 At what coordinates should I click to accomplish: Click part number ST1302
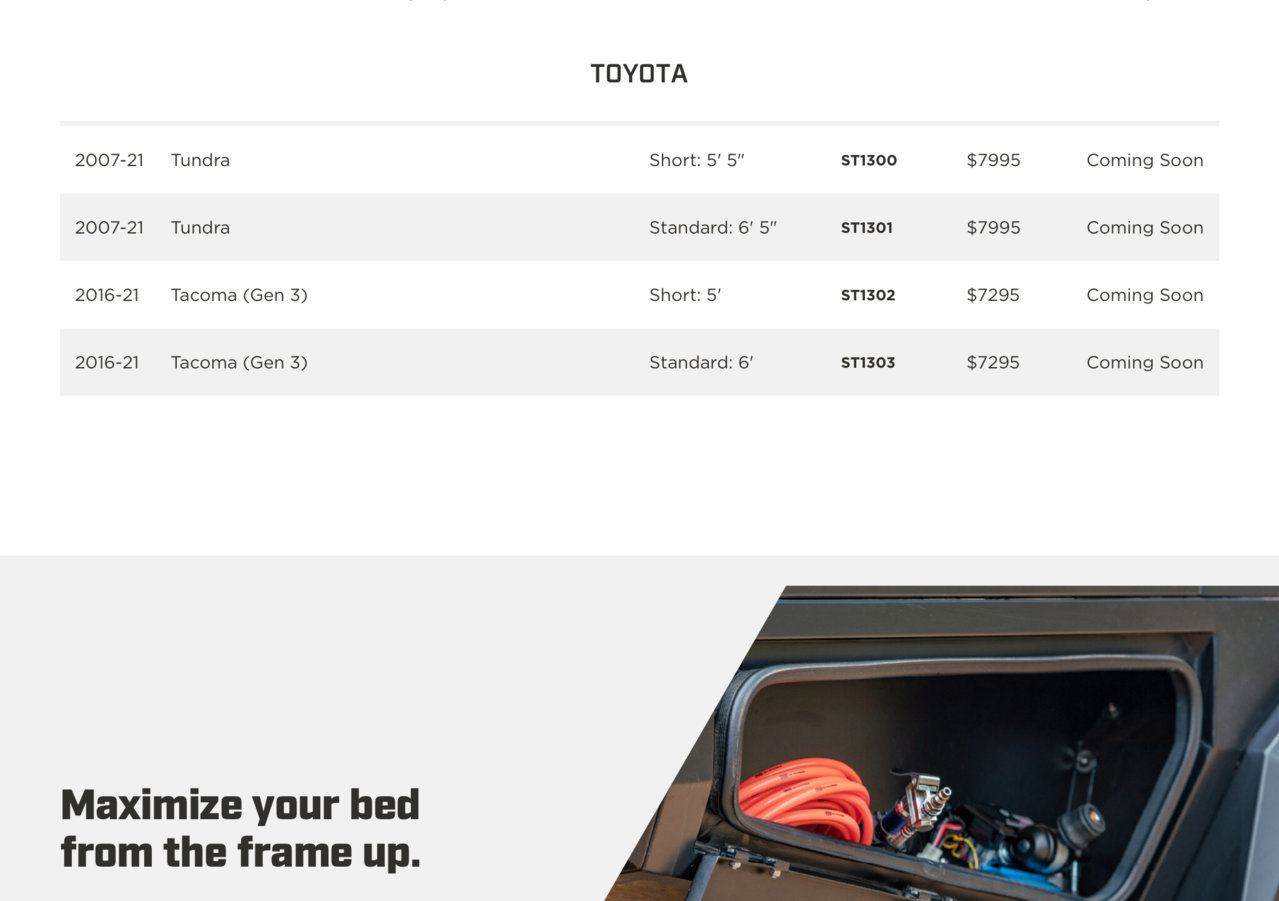[x=868, y=295]
